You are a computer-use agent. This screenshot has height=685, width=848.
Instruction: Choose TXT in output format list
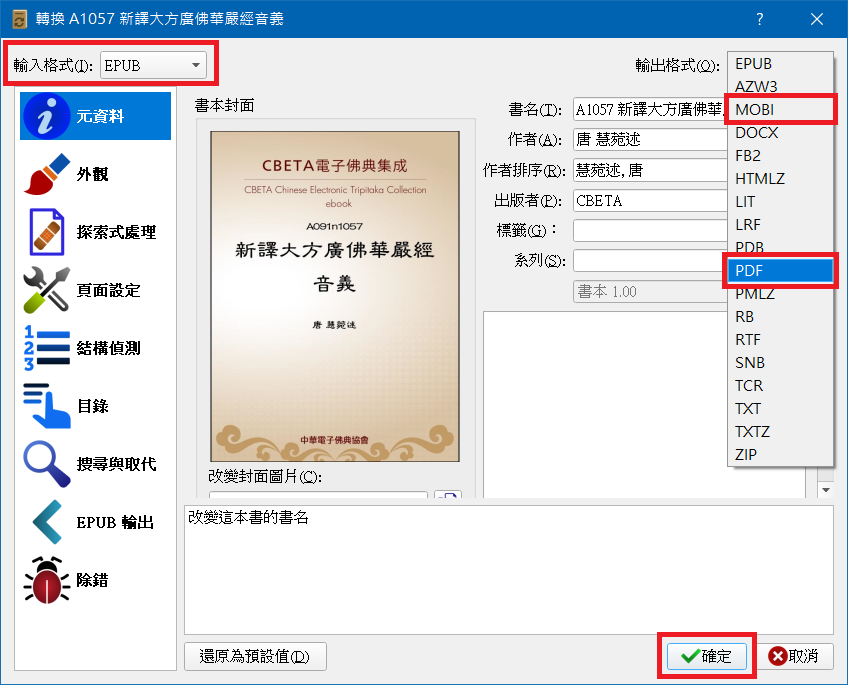(x=780, y=408)
